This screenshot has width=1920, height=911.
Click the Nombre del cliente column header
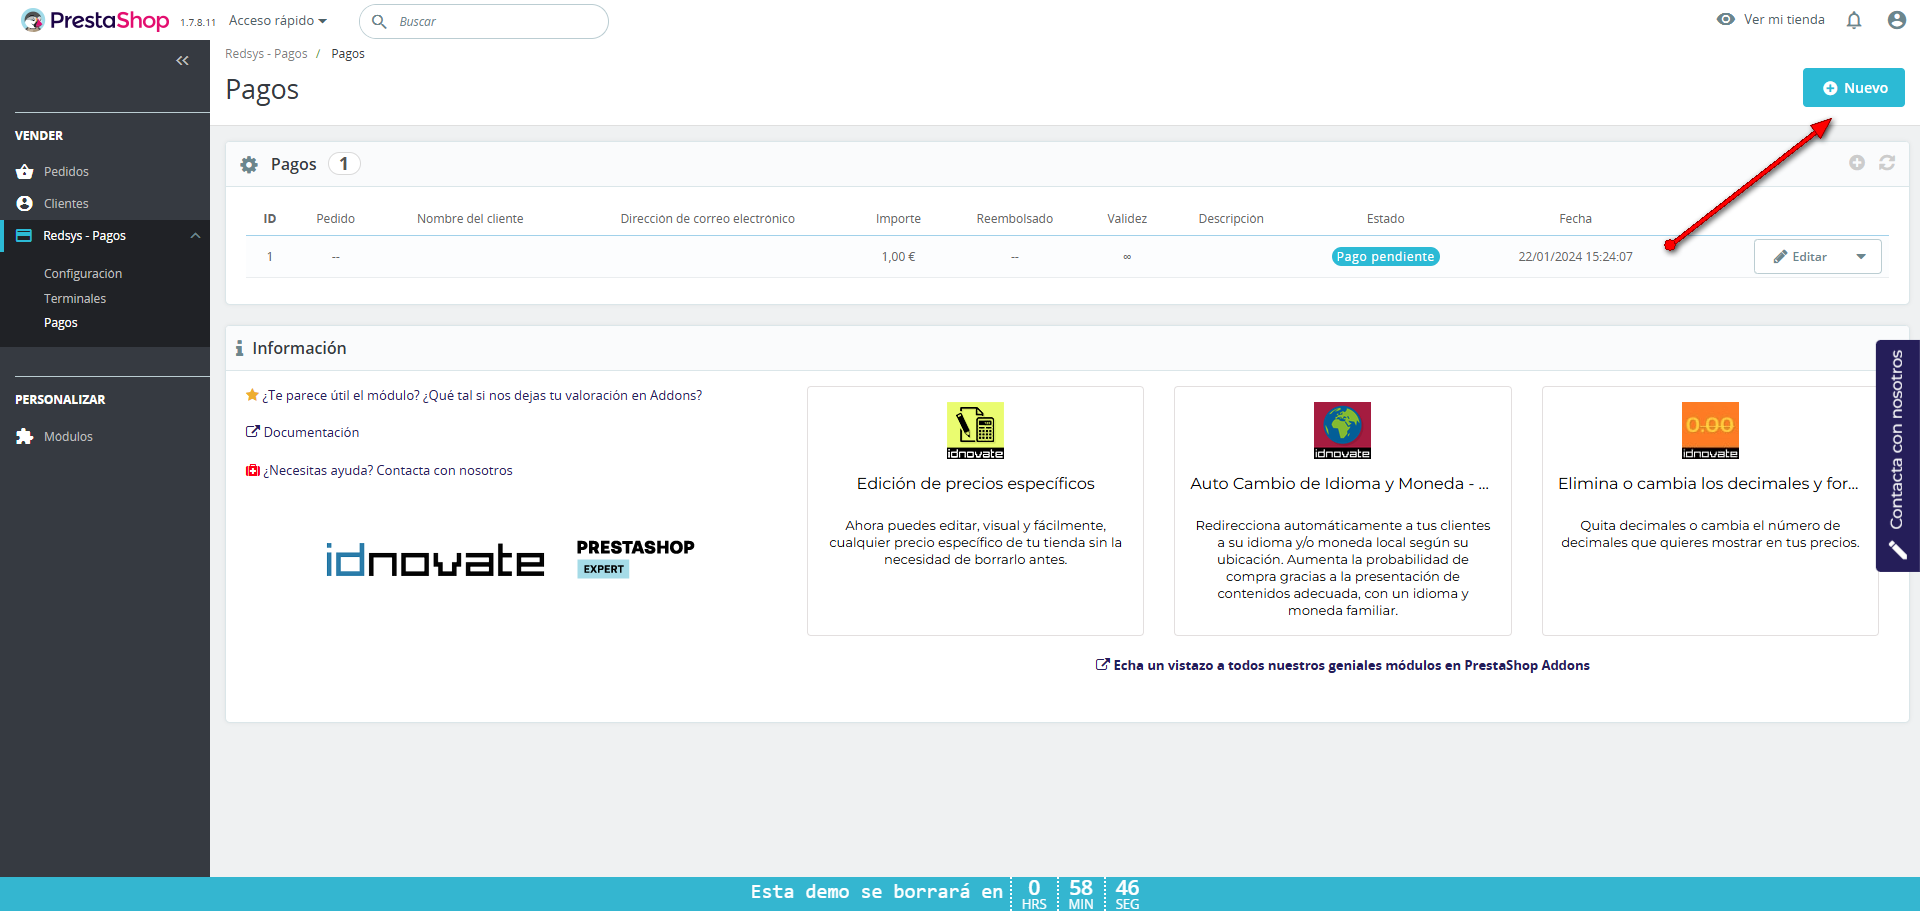click(x=470, y=219)
